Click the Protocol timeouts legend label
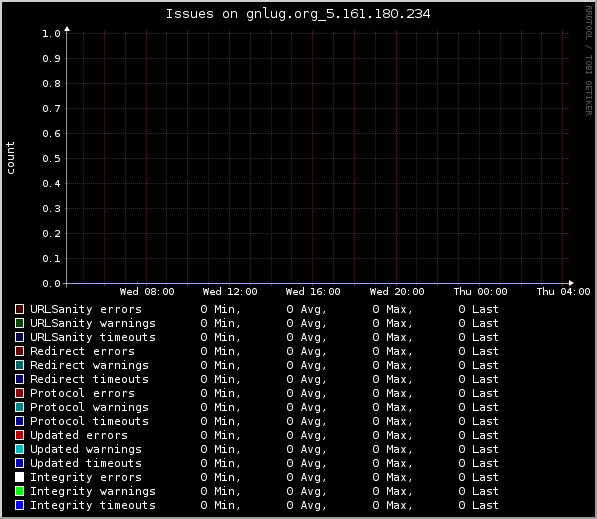Image resolution: width=597 pixels, height=519 pixels. 89,421
